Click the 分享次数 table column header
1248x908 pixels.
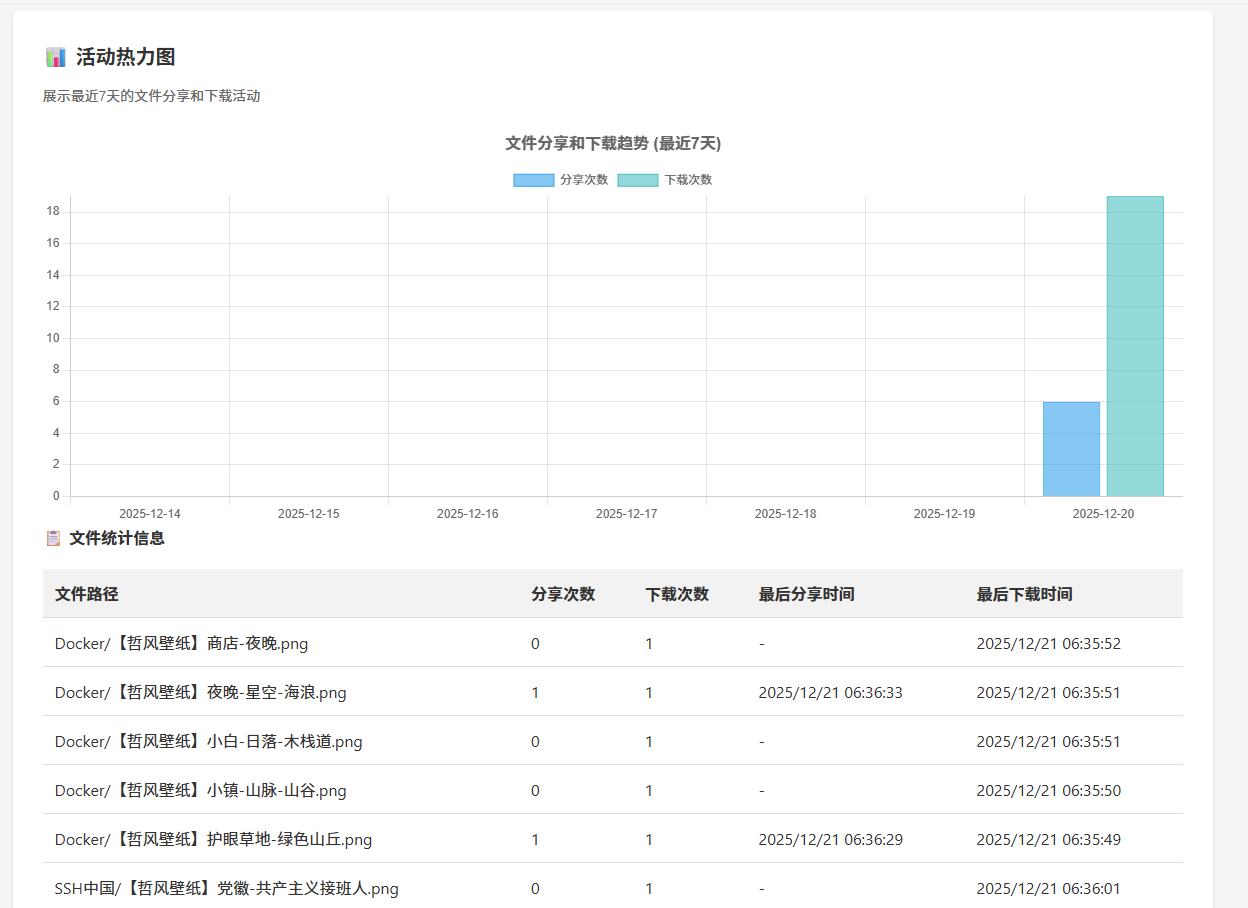pos(563,594)
